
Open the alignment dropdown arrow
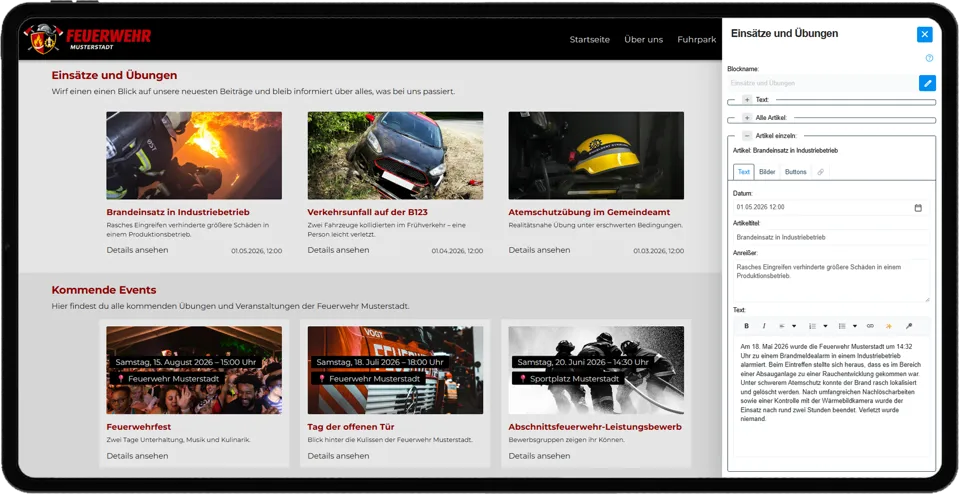[794, 326]
